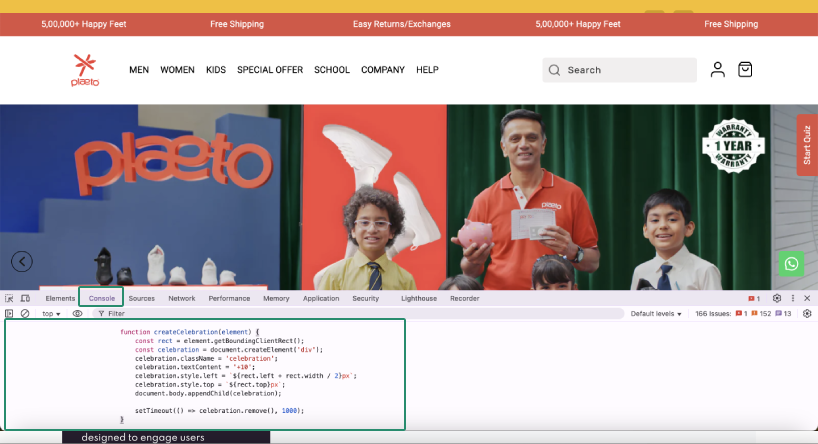The height and width of the screenshot is (444, 818).
Task: Click the Plaeto logo
Action: pos(85,70)
